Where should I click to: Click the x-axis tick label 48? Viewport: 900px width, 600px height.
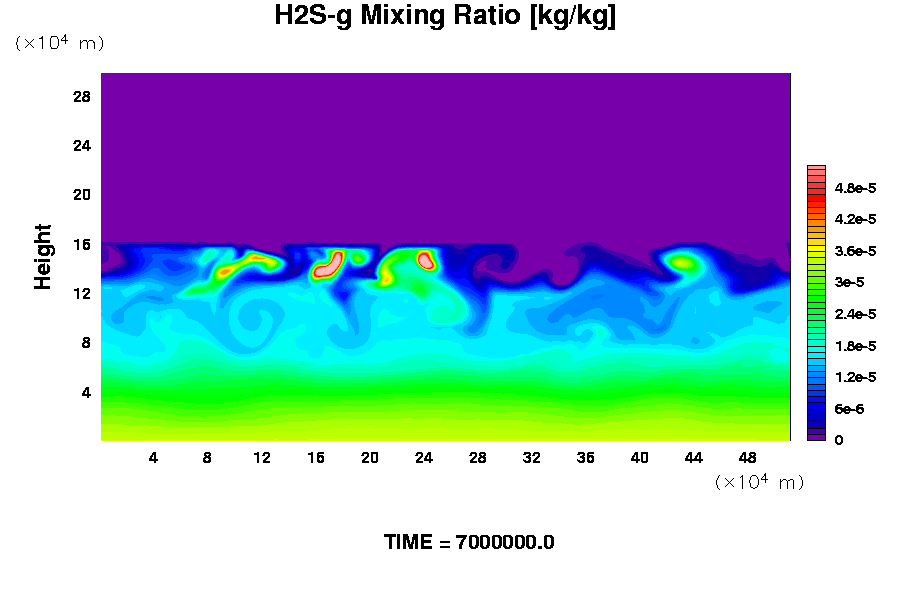pos(747,458)
